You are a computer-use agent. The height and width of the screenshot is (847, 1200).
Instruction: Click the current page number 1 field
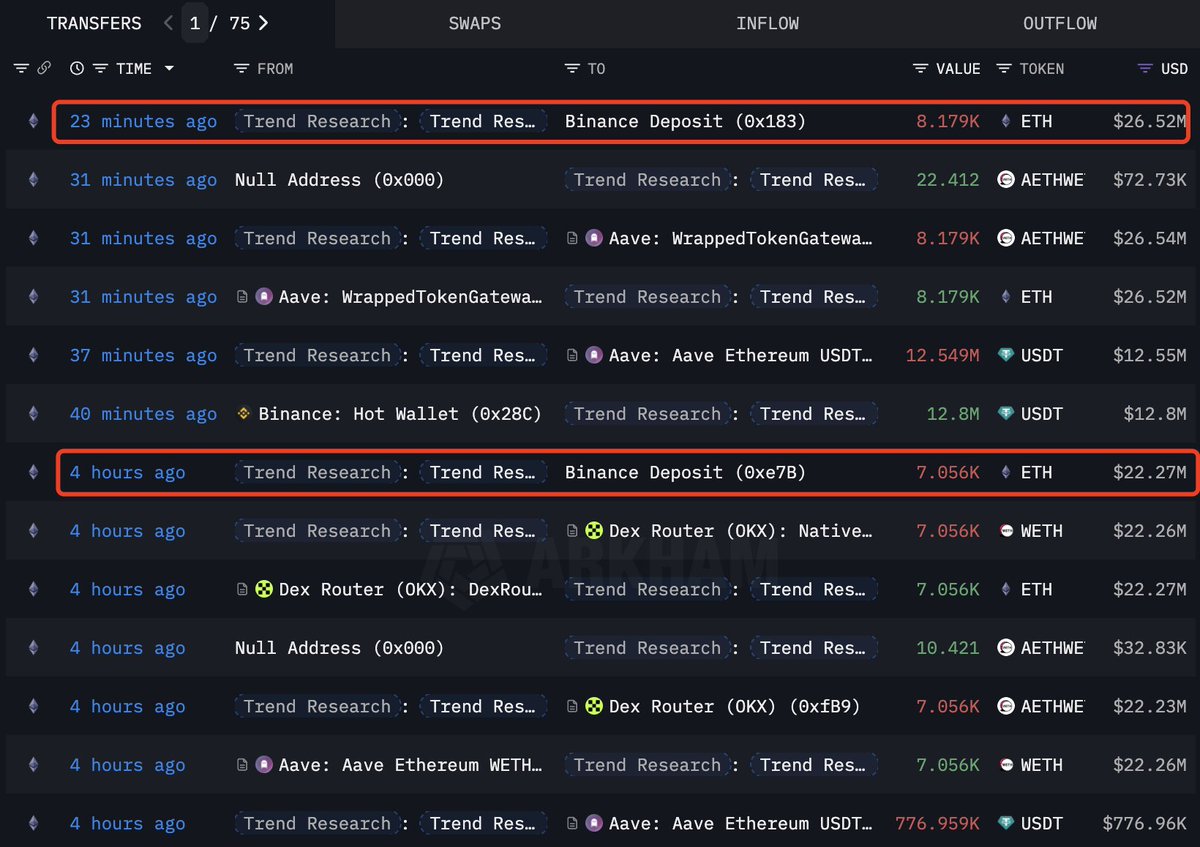[195, 23]
